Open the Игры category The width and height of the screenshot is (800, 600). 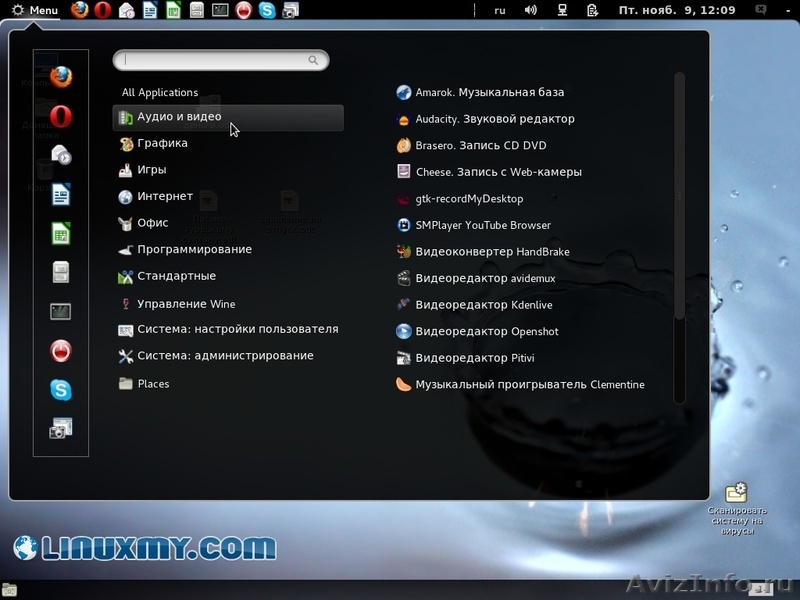tap(142, 170)
